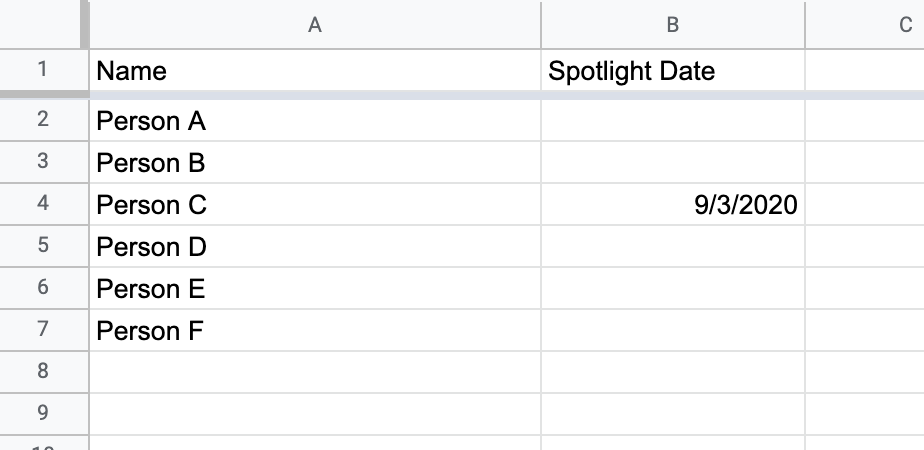Select row 4 header
Viewport: 924px width, 450px height.
pos(42,204)
